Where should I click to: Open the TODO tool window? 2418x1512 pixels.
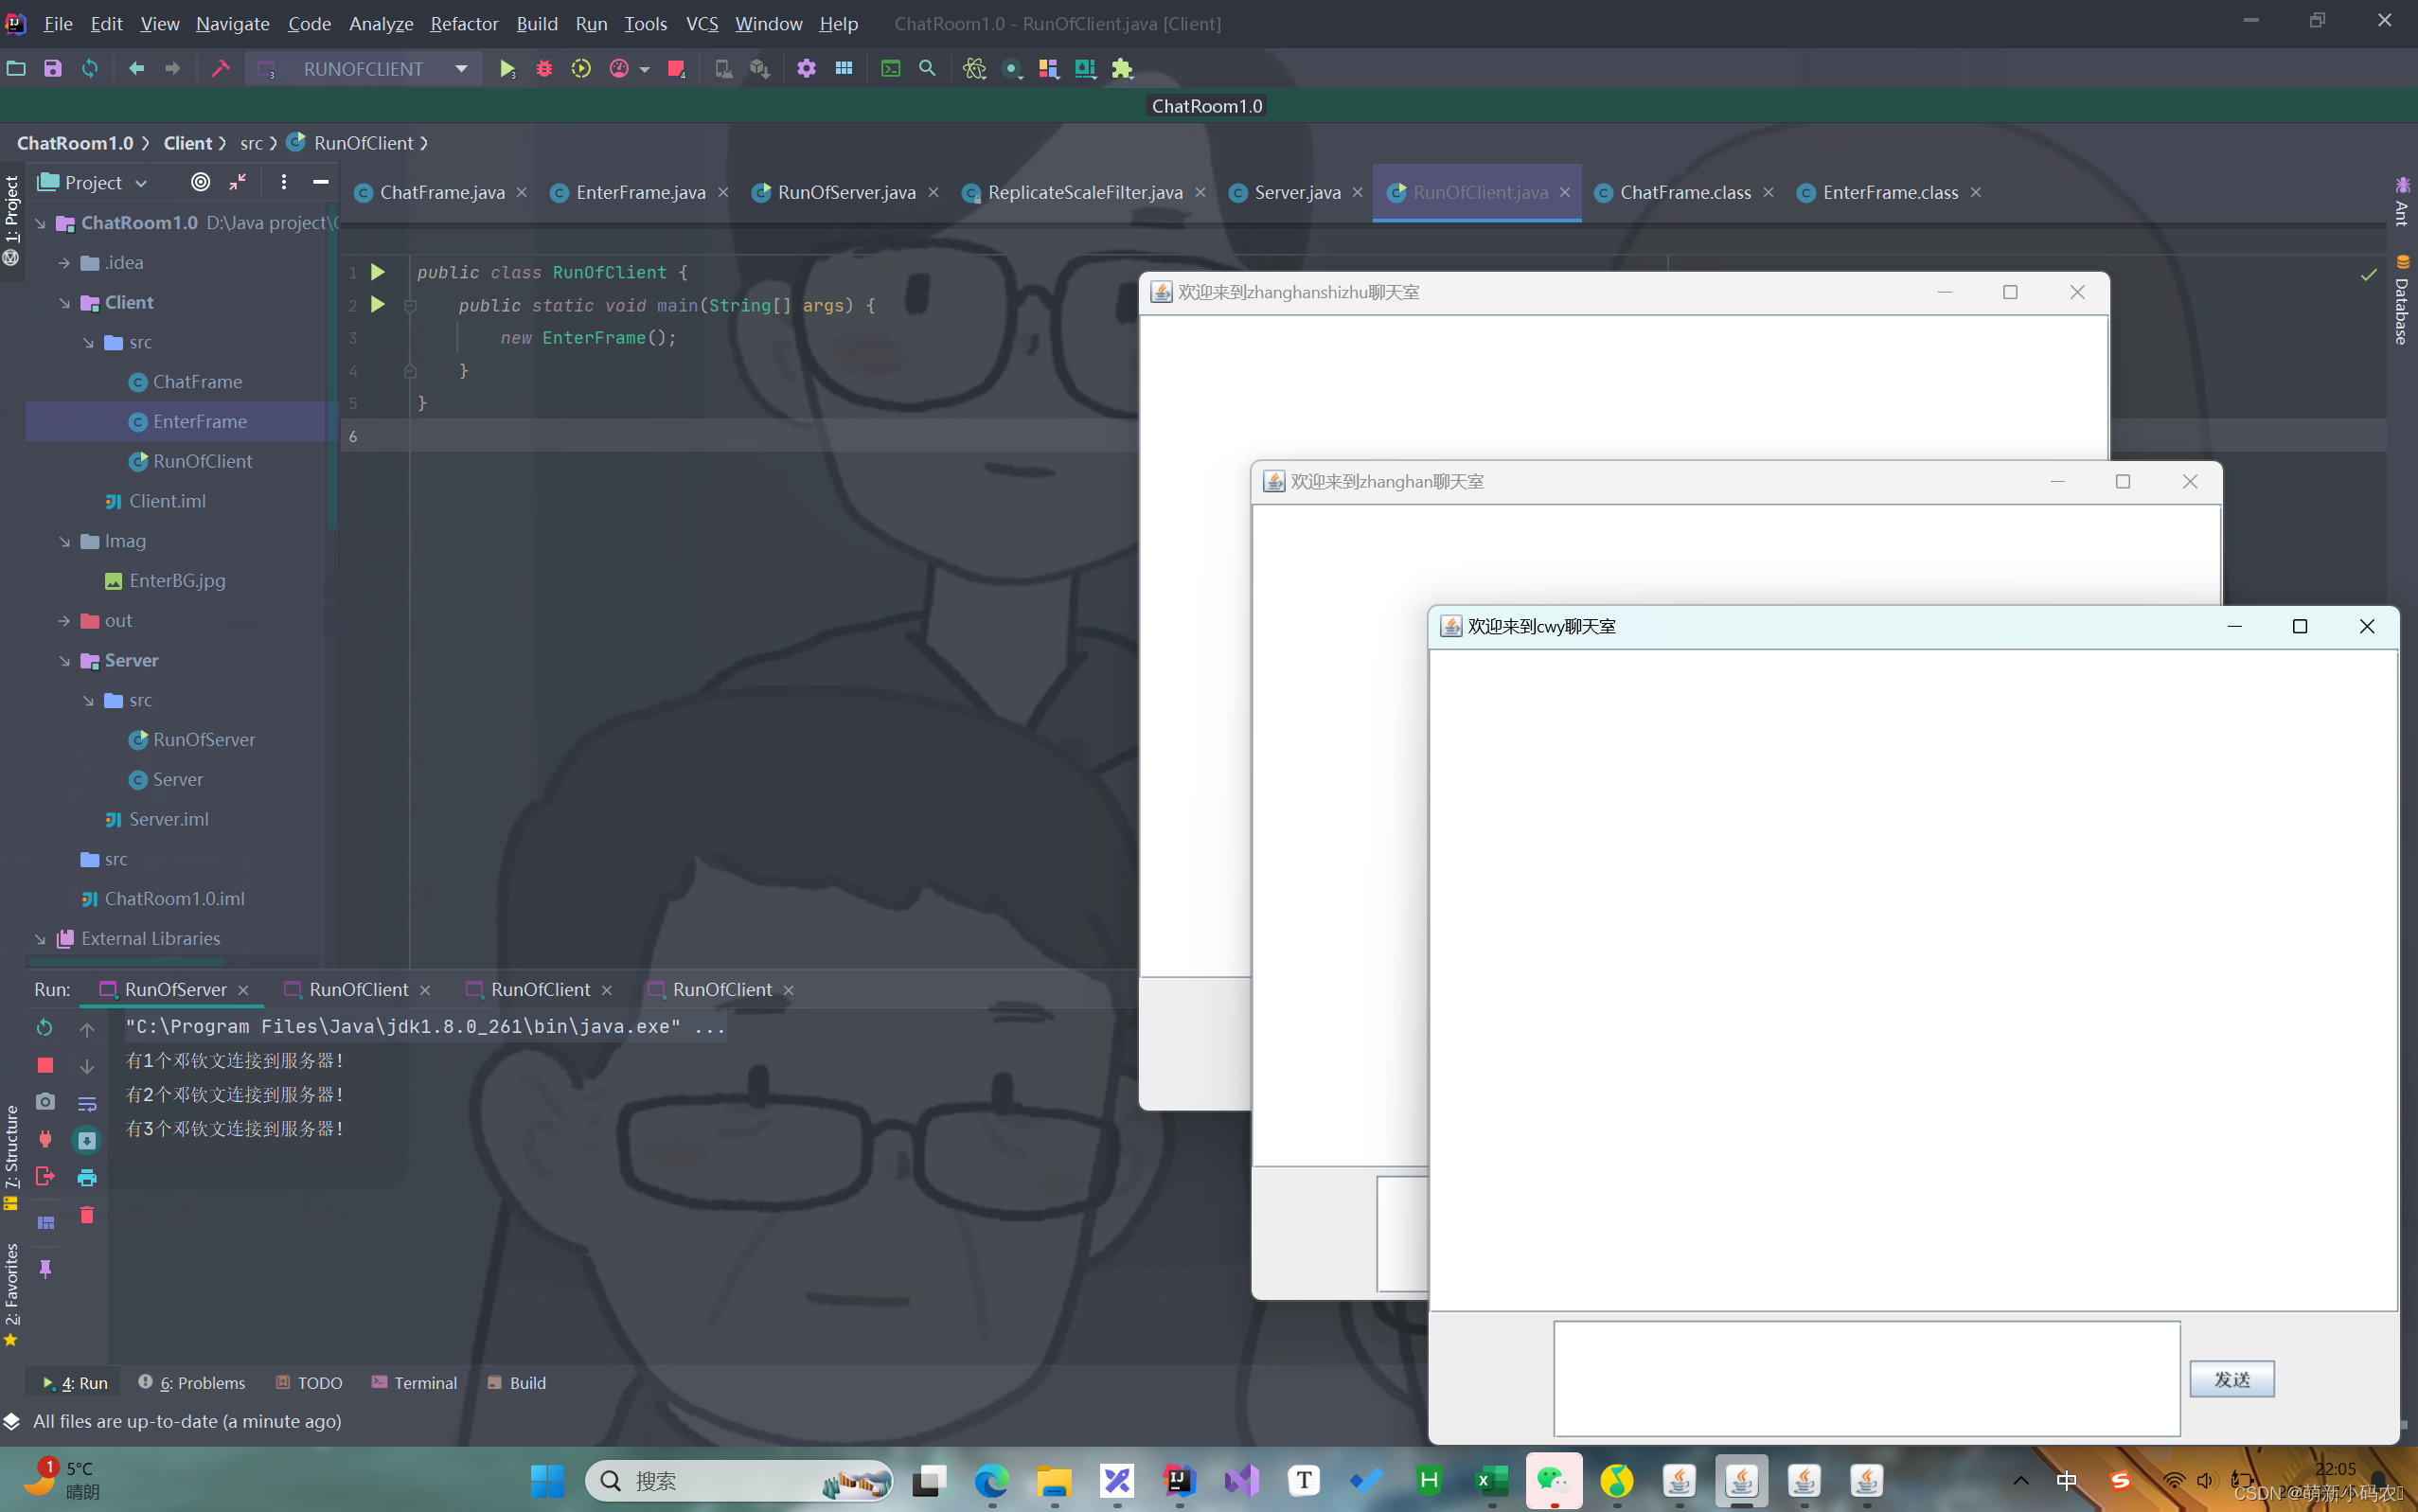(309, 1382)
